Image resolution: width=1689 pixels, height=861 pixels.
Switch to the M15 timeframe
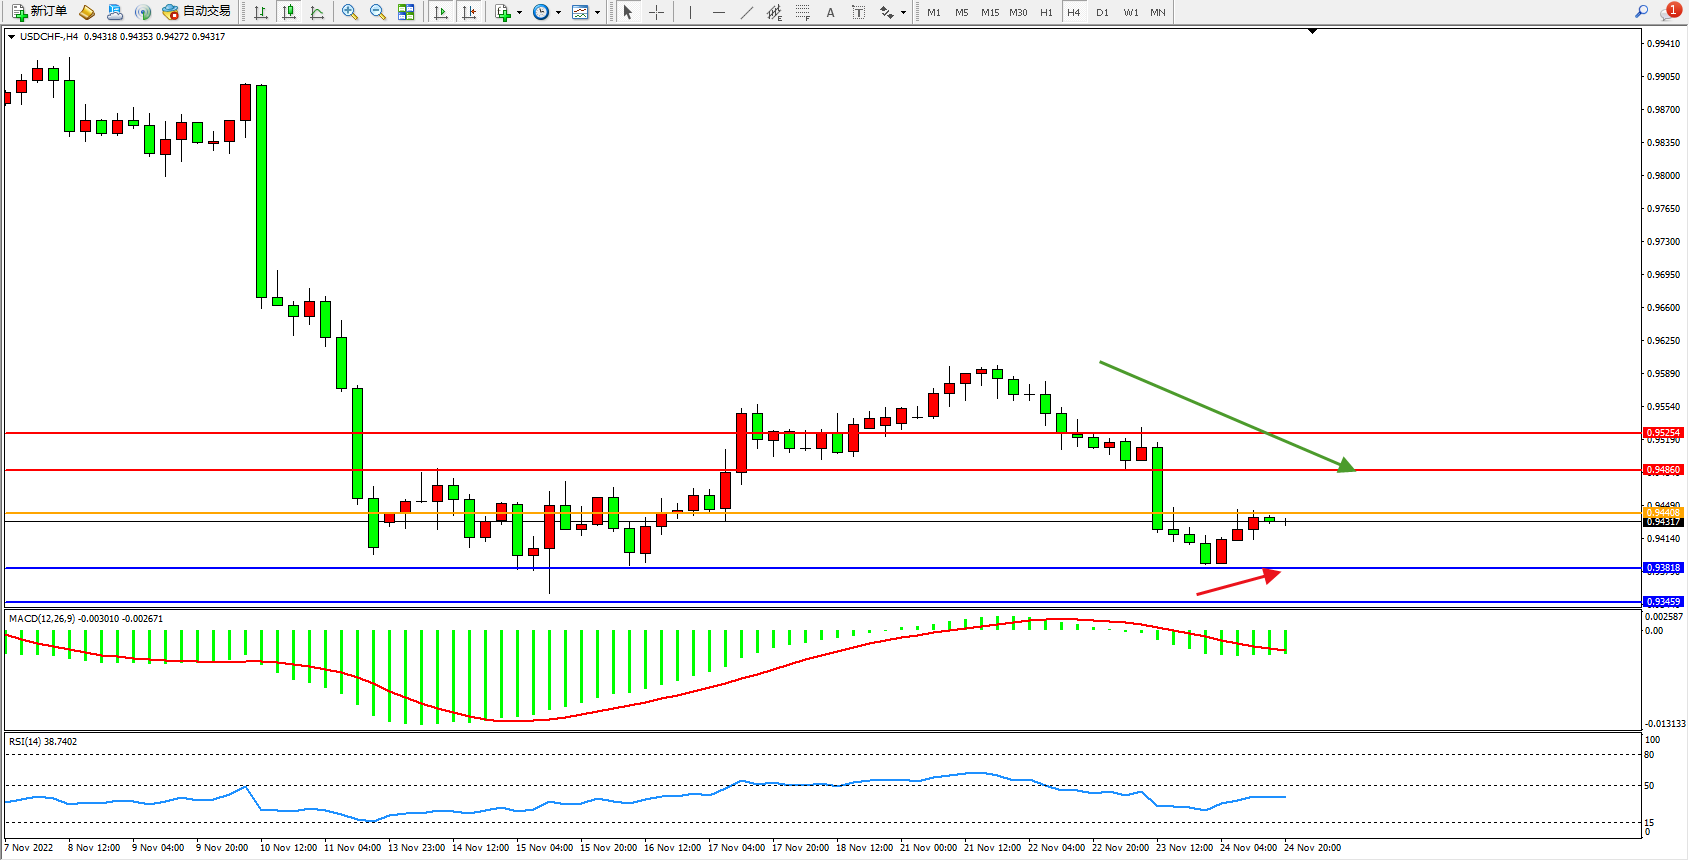[990, 12]
